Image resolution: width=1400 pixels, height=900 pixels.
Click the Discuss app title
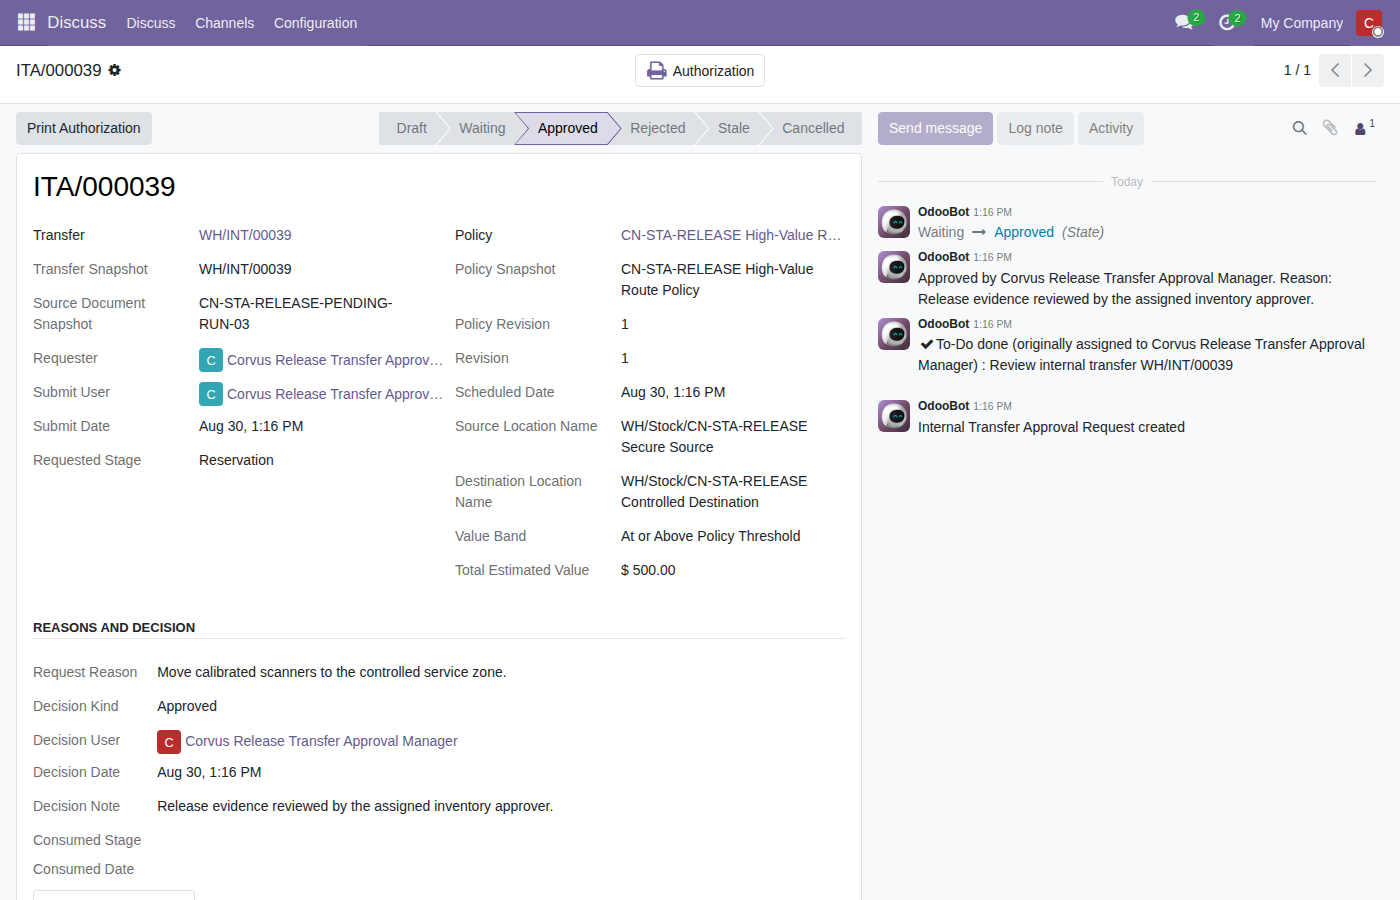click(76, 22)
